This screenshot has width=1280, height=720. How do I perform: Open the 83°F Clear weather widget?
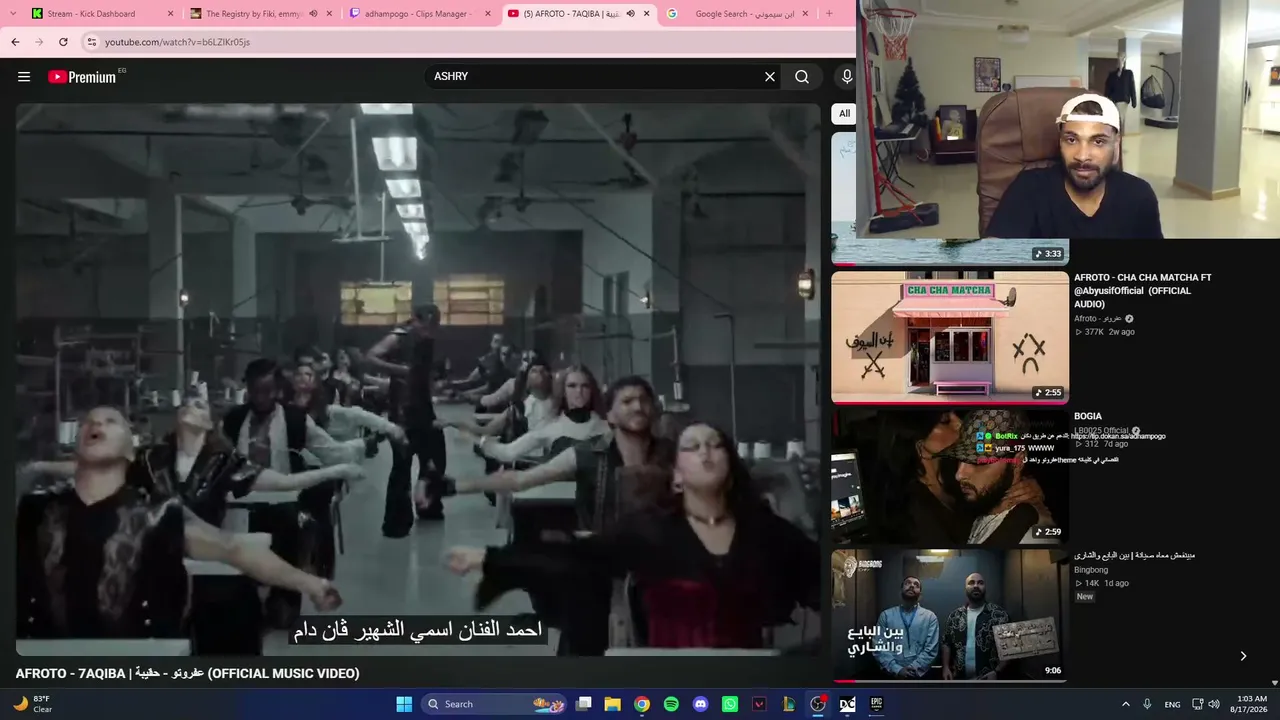pyautogui.click(x=32, y=704)
